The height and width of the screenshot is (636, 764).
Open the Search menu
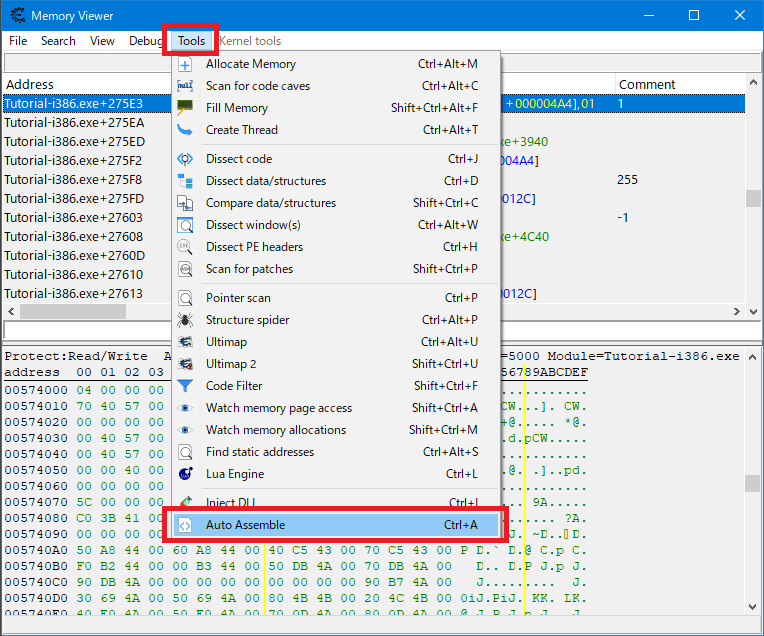click(58, 41)
